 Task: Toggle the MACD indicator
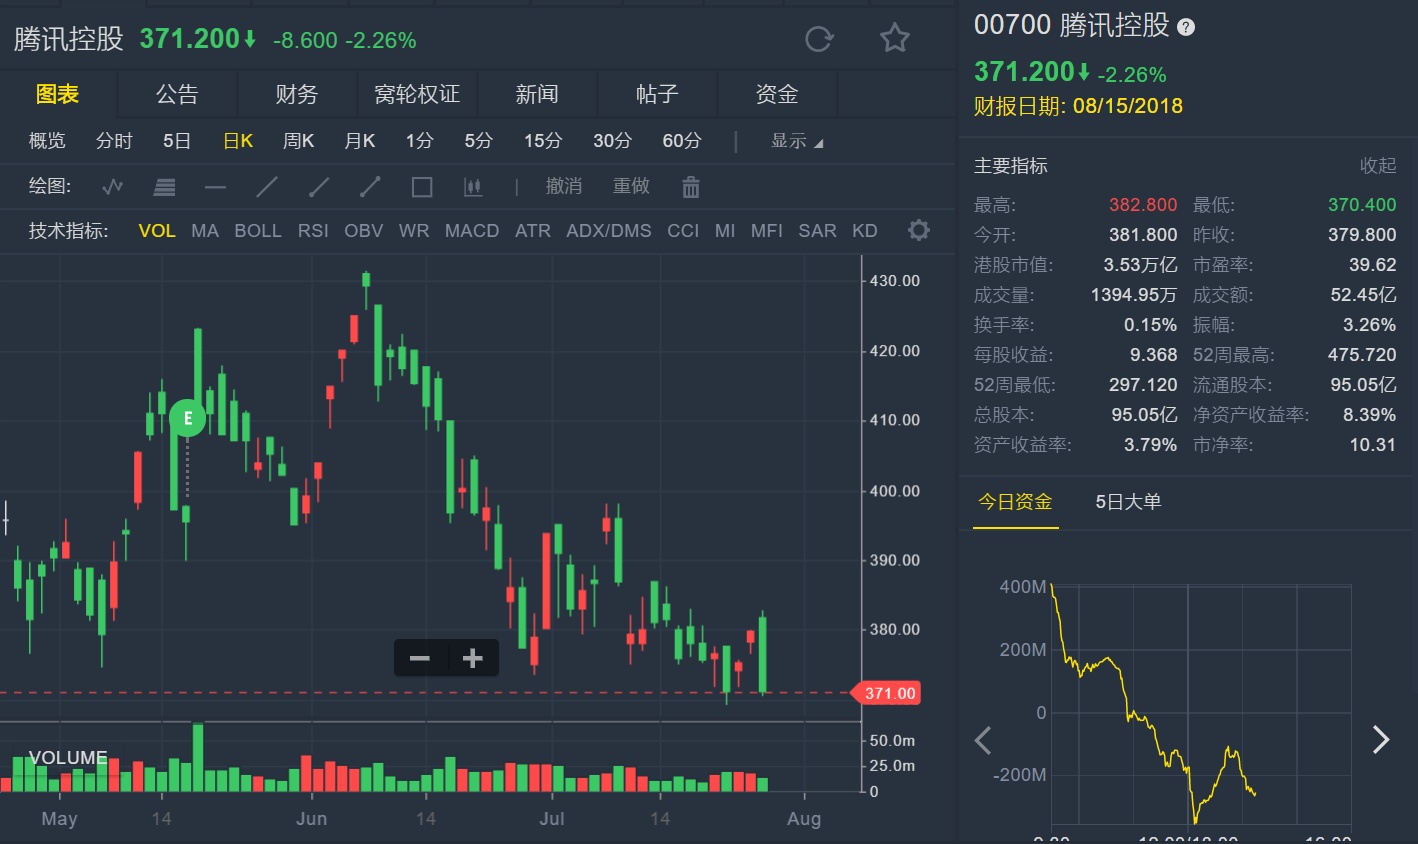tap(471, 231)
